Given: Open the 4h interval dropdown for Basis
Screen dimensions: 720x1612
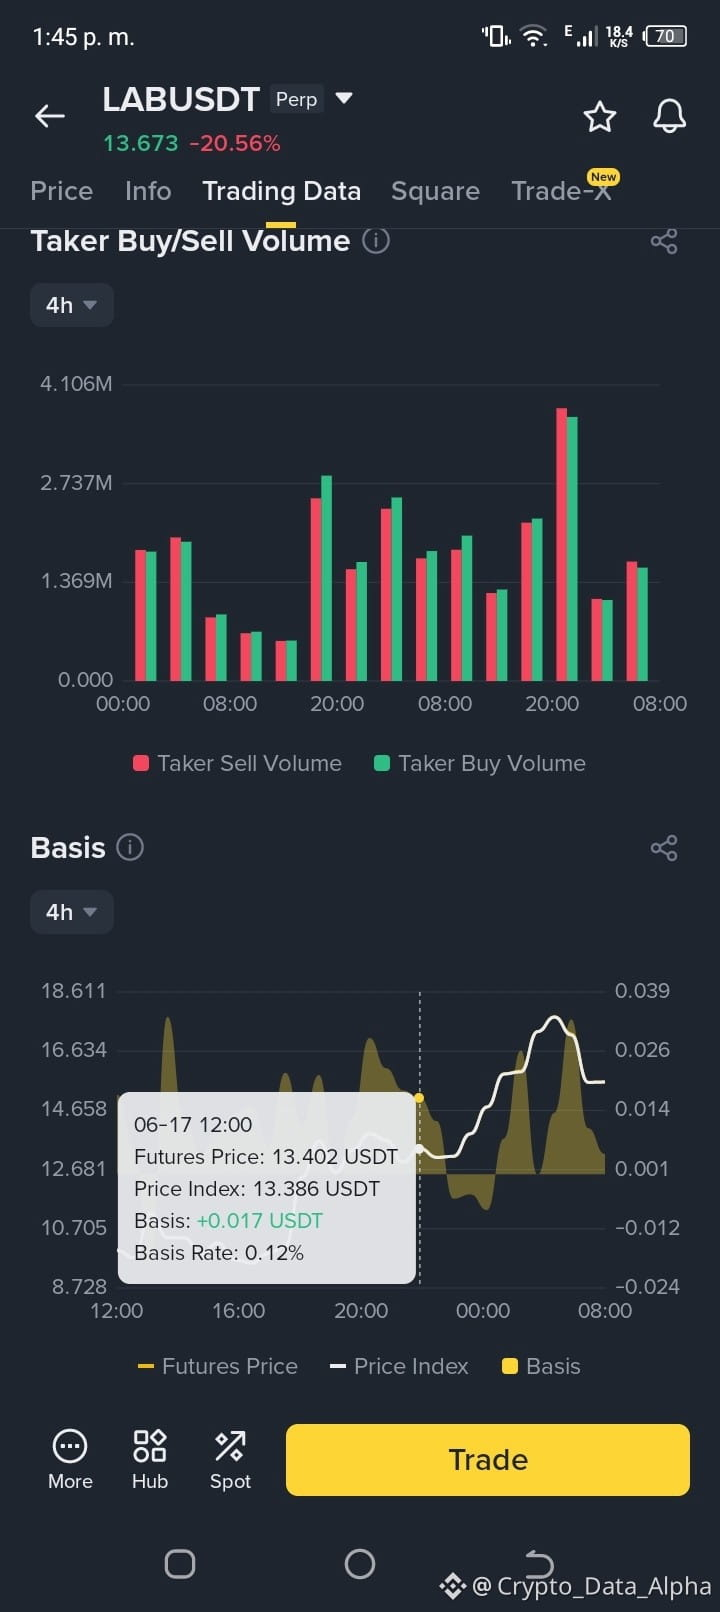Looking at the screenshot, I should click(72, 912).
